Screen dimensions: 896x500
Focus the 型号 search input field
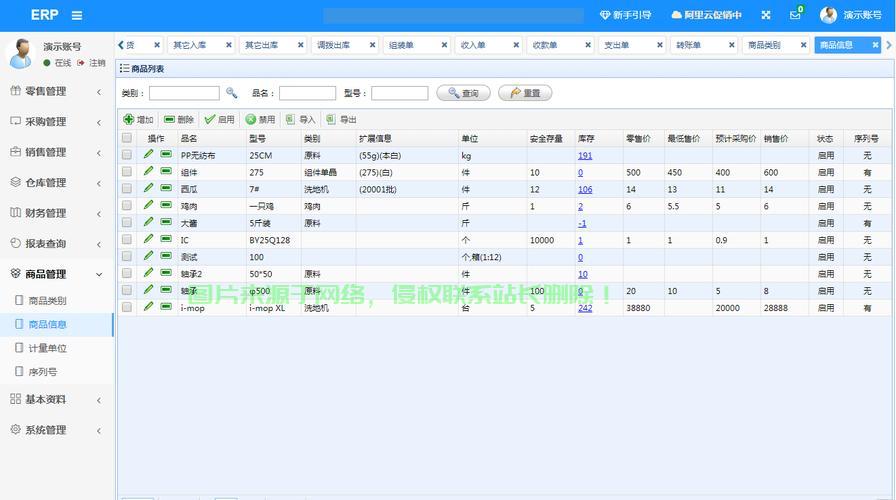click(399, 93)
